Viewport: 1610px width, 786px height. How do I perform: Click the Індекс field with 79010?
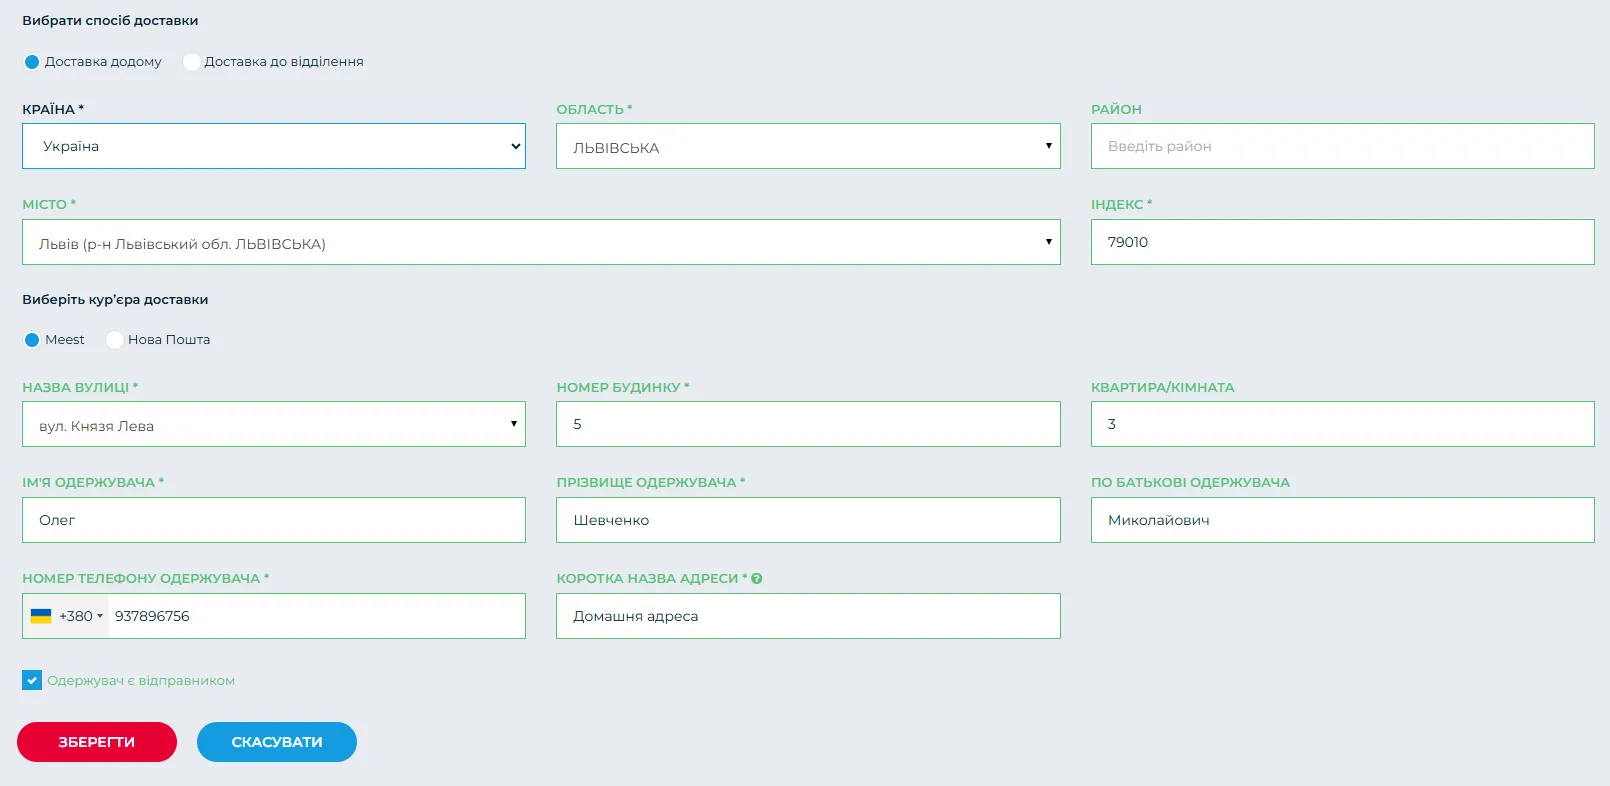pos(1341,242)
